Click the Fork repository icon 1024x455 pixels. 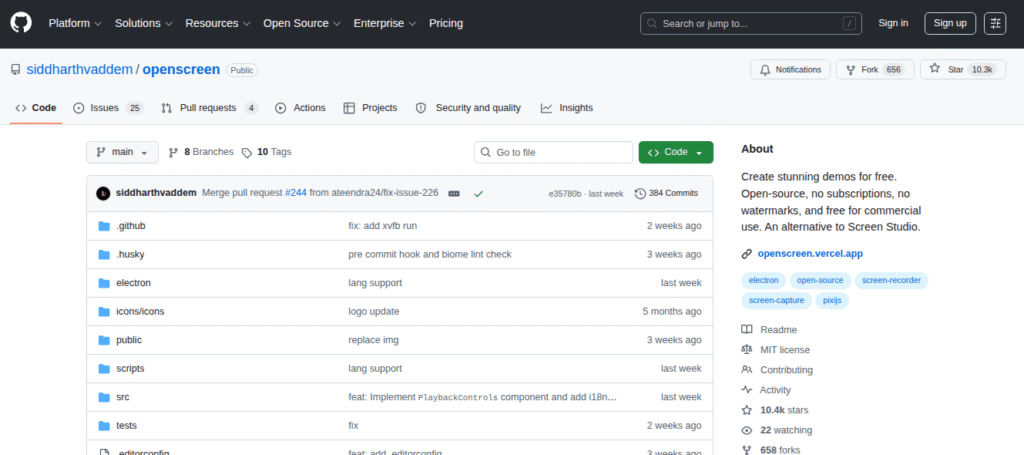(851, 70)
